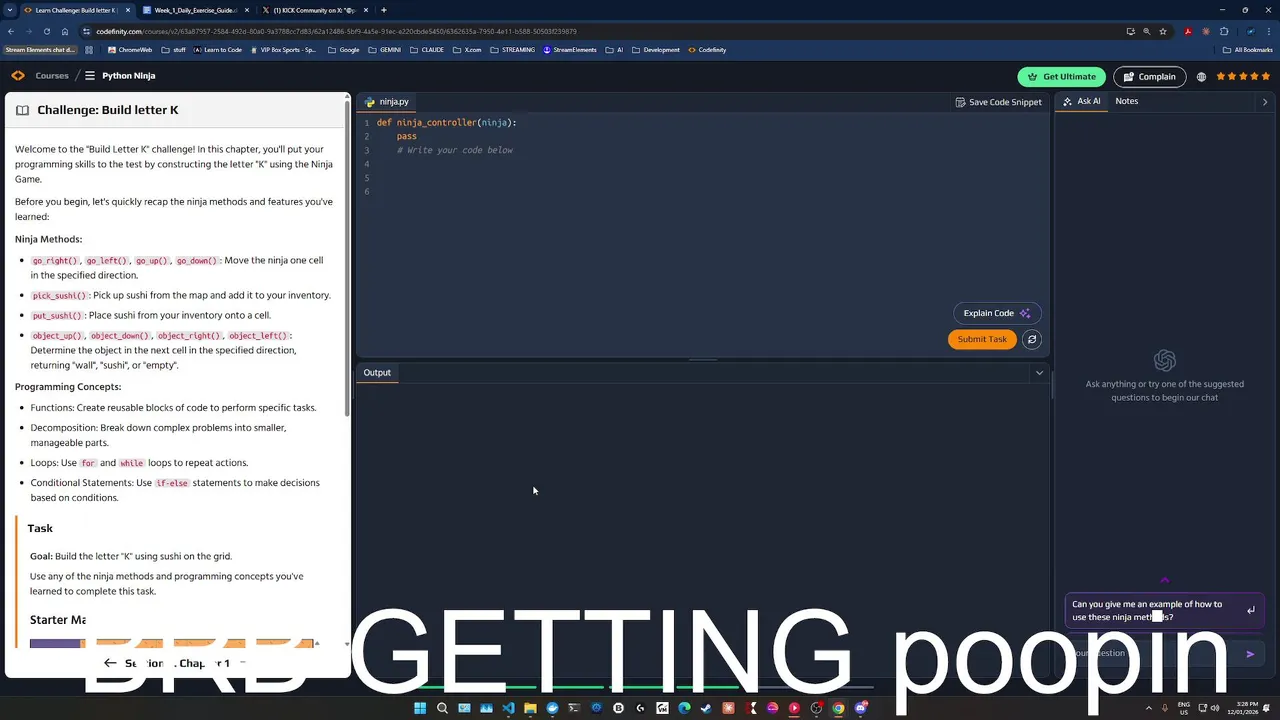Bookmark this page with the star icon

pyautogui.click(x=1163, y=31)
